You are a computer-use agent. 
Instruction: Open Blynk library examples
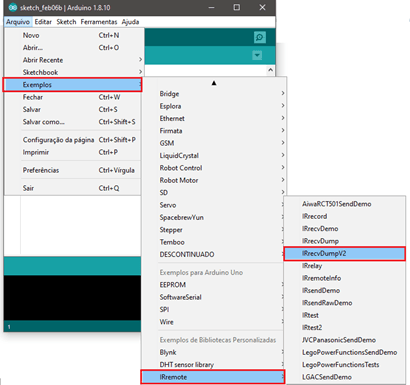pyautogui.click(x=213, y=352)
